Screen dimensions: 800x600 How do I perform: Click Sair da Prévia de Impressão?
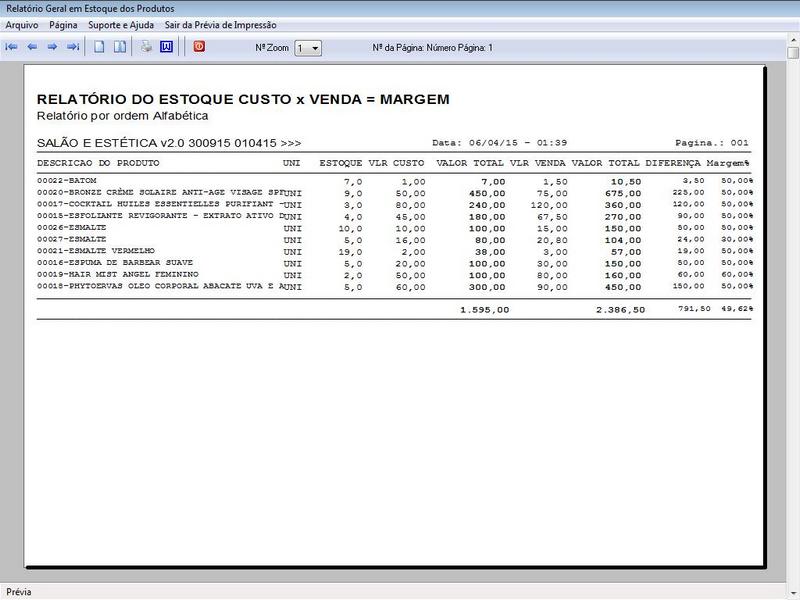tap(220, 24)
